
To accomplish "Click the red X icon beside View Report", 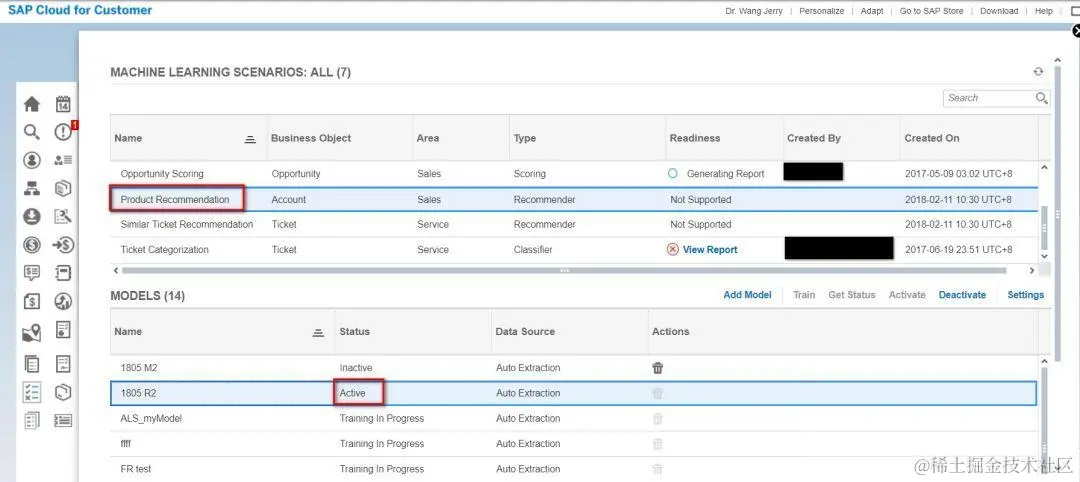I will (673, 249).
